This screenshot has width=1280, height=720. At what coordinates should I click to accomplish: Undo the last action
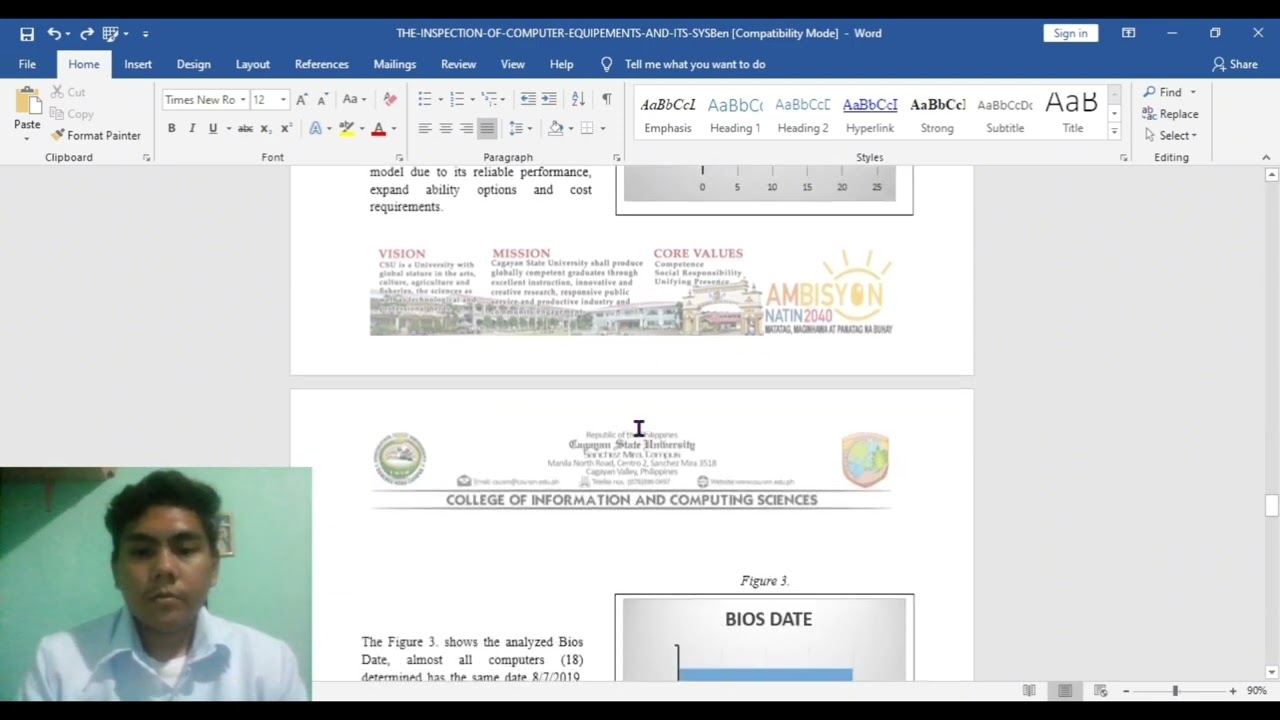pyautogui.click(x=54, y=33)
